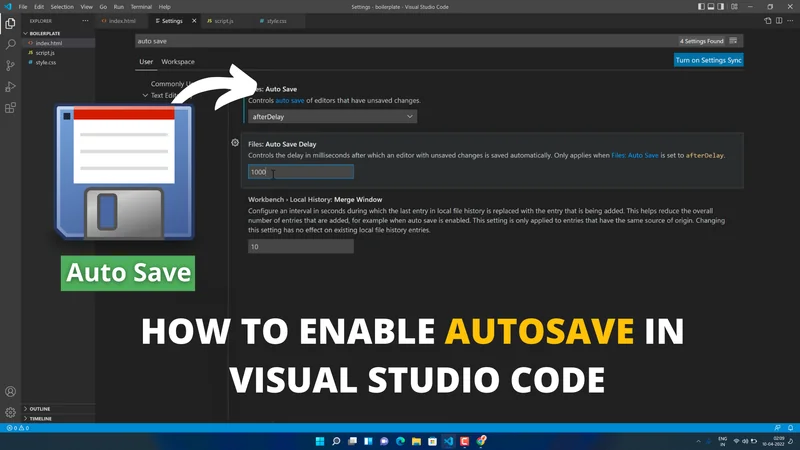This screenshot has height=450, width=800.
Task: Expand the Outline section
Action: click(x=40, y=409)
